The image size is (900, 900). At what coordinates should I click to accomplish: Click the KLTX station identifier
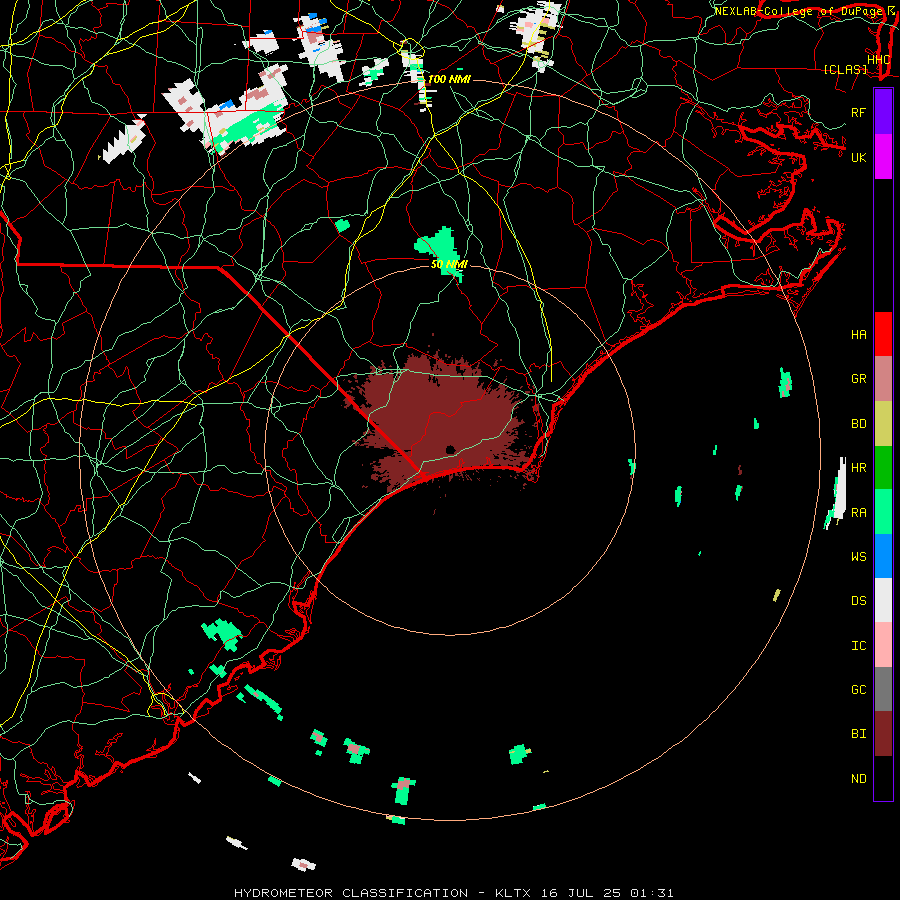click(513, 893)
